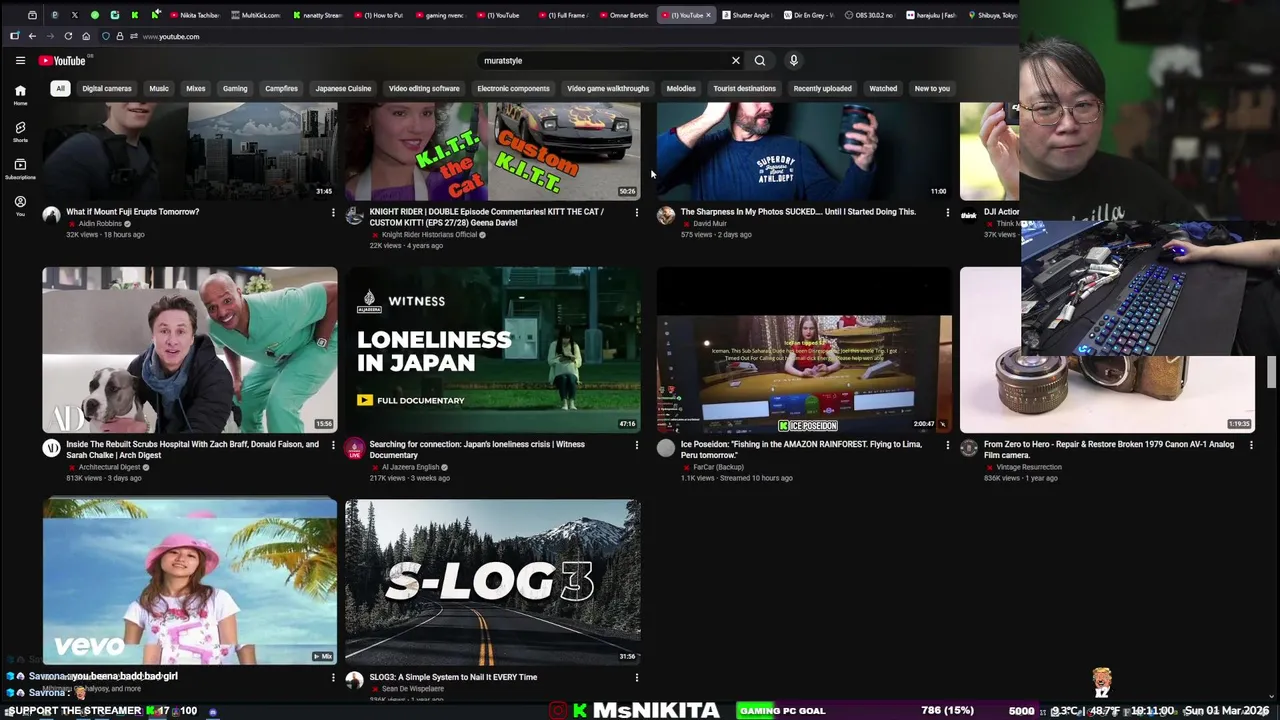Open the You page in the sidebar

(x=20, y=206)
